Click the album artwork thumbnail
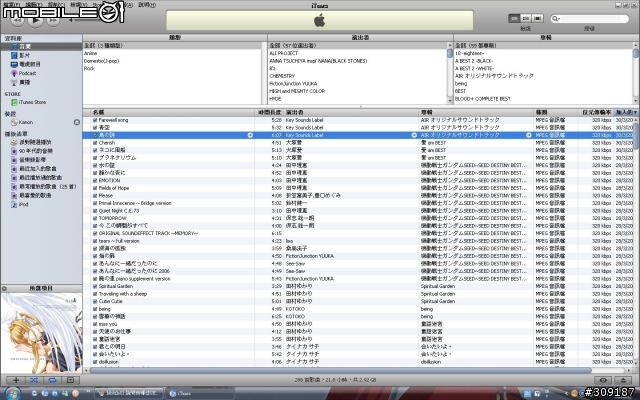The width and height of the screenshot is (640, 400). click(x=41, y=333)
